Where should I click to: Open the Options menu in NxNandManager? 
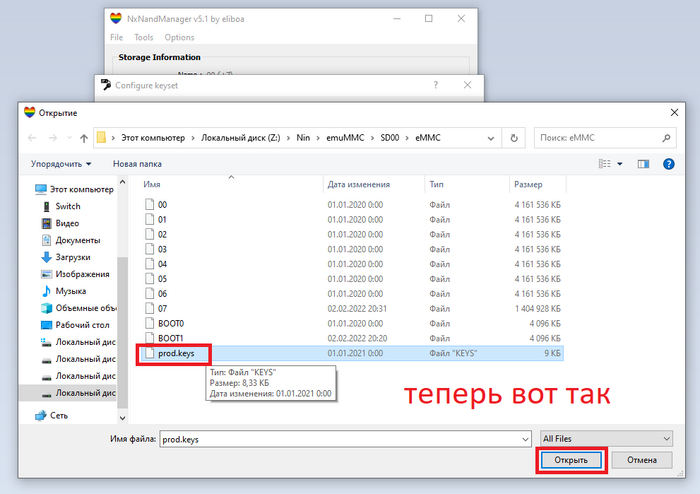point(180,37)
